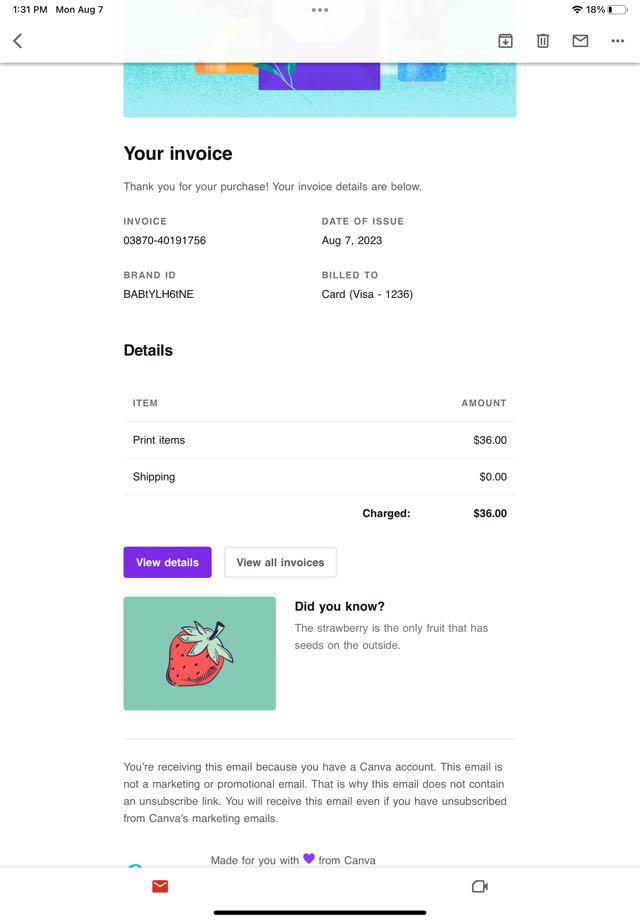Viewport: 640px width, 921px height.
Task: Tap the Charged total of $36.00
Action: (490, 514)
